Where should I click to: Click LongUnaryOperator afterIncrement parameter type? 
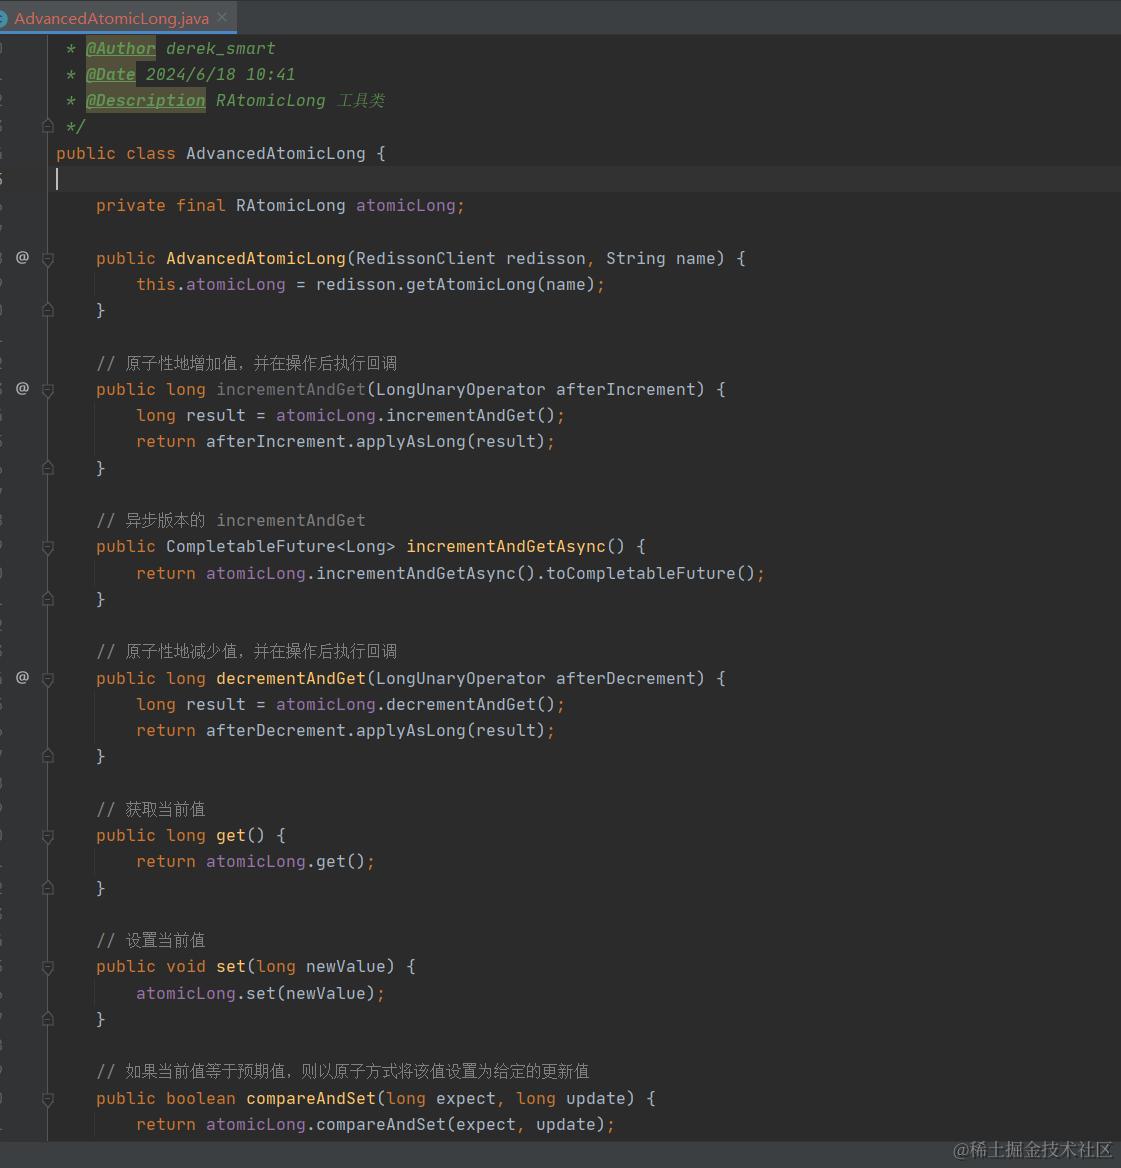(x=460, y=390)
